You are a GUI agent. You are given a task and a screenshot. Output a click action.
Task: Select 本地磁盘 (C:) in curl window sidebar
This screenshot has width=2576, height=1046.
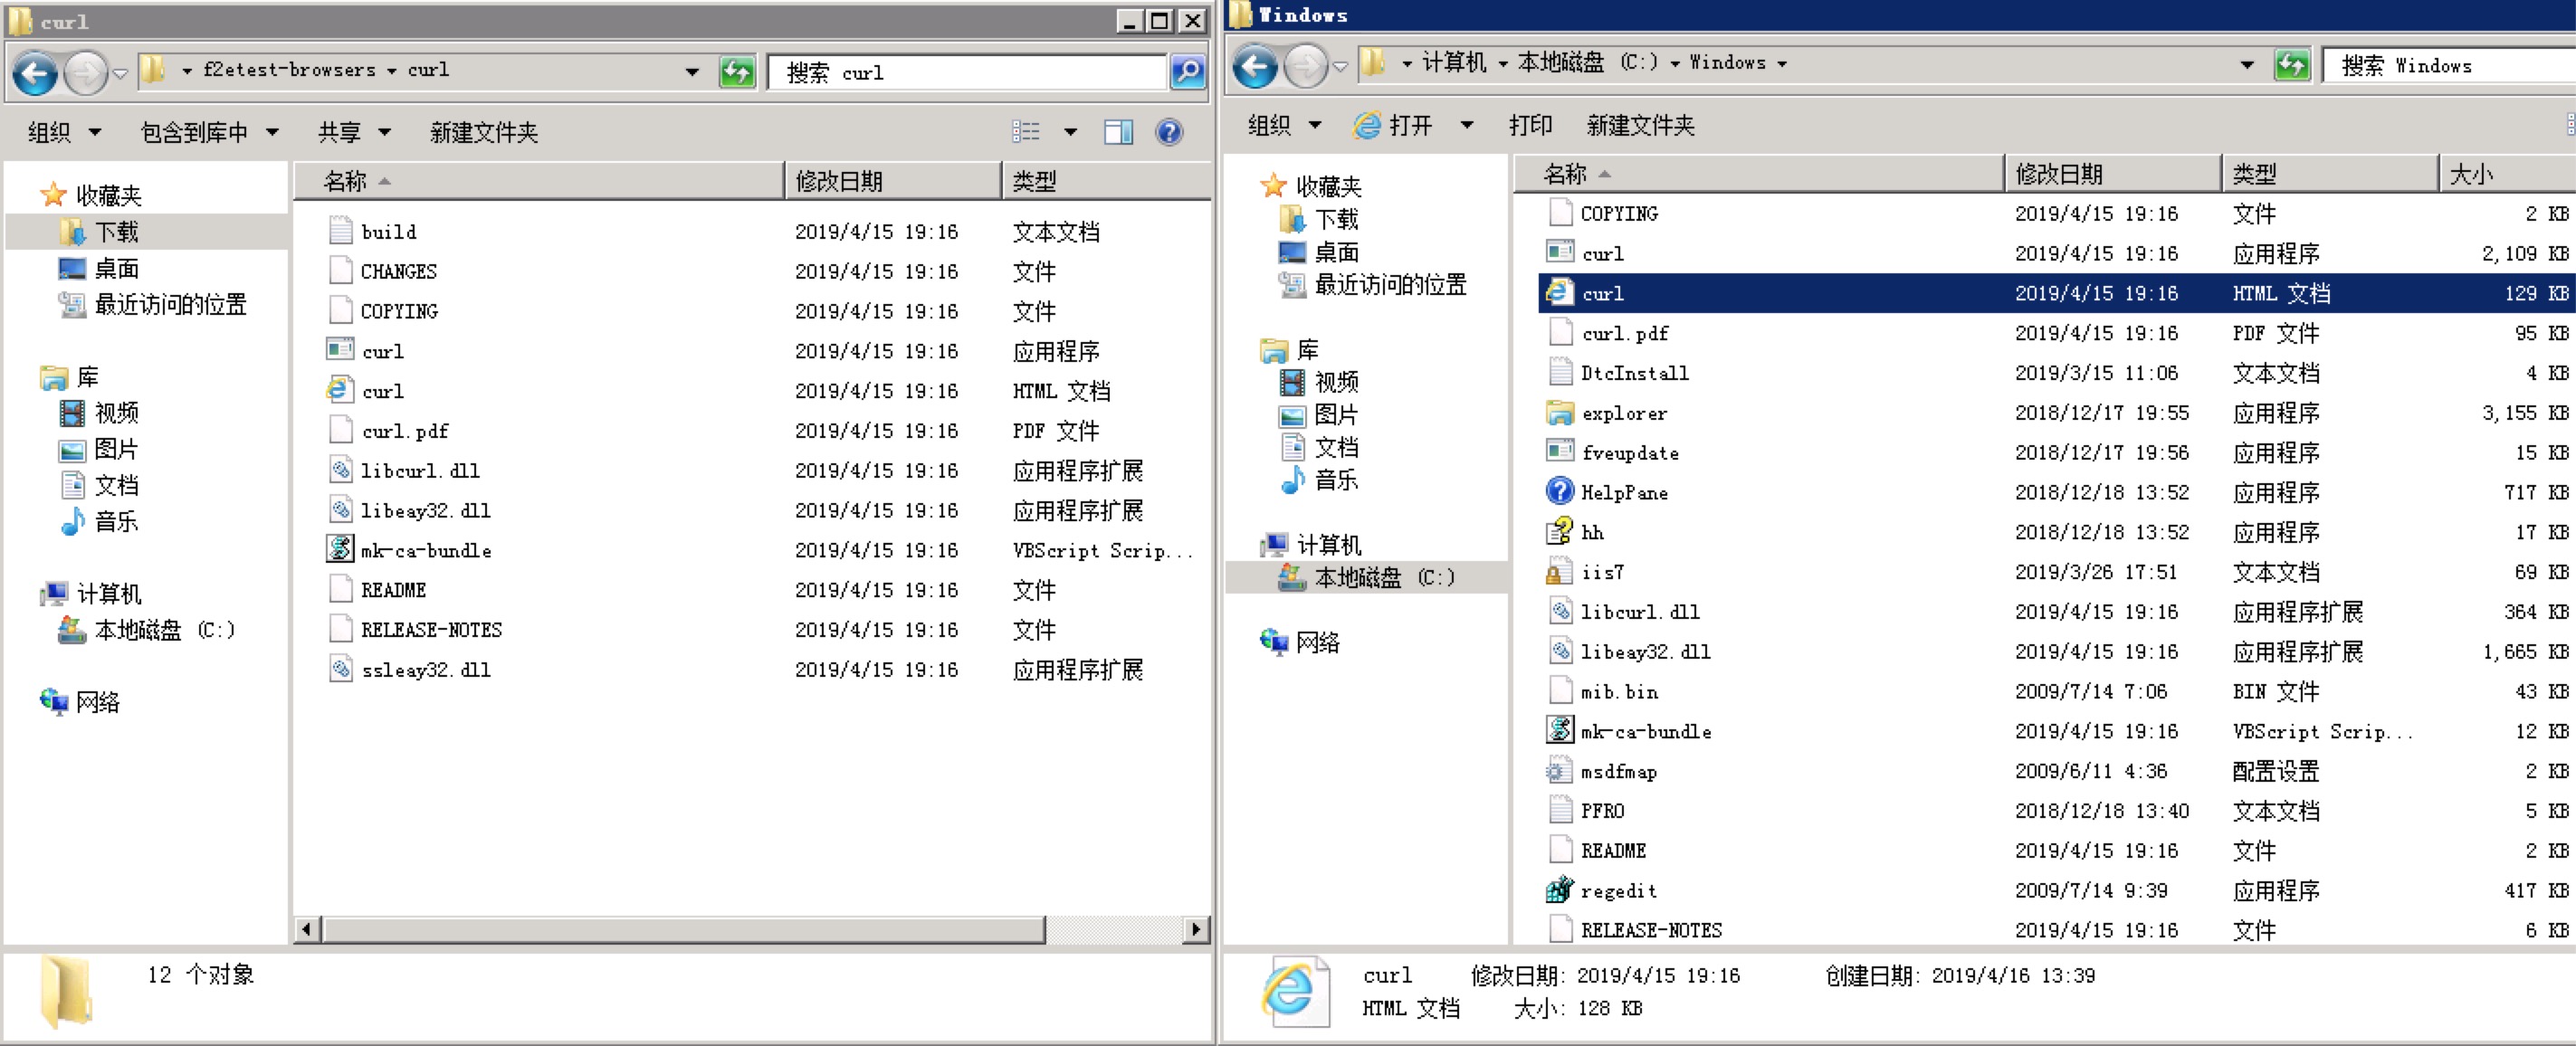[147, 630]
